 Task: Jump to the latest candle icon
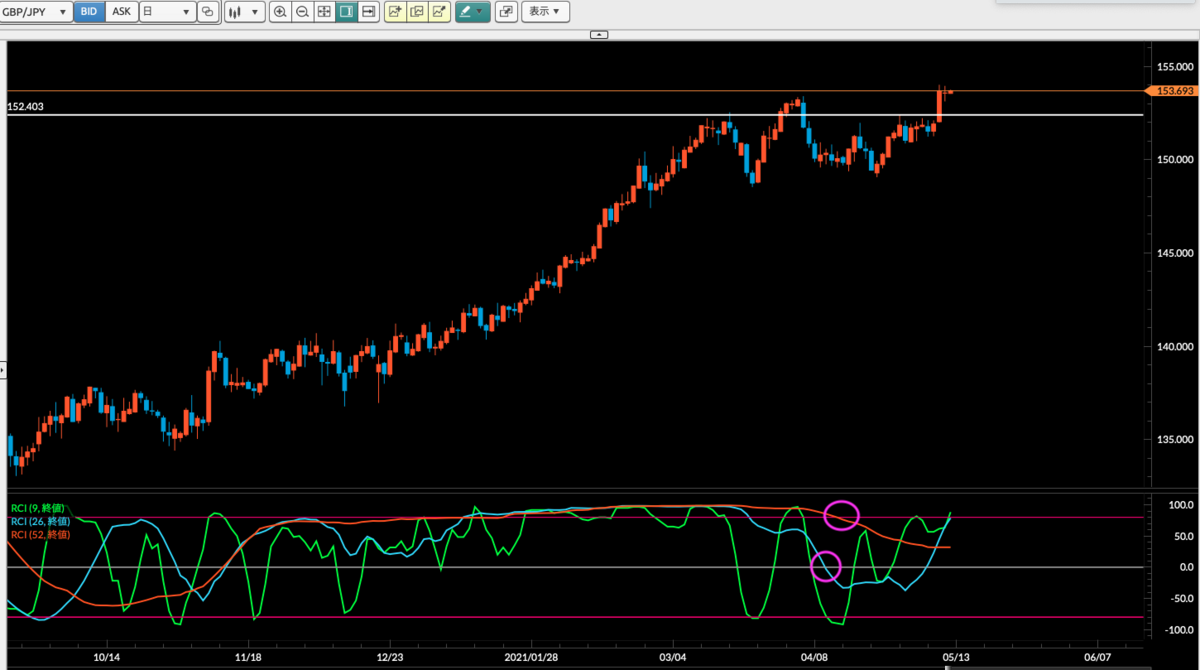[x=369, y=12]
